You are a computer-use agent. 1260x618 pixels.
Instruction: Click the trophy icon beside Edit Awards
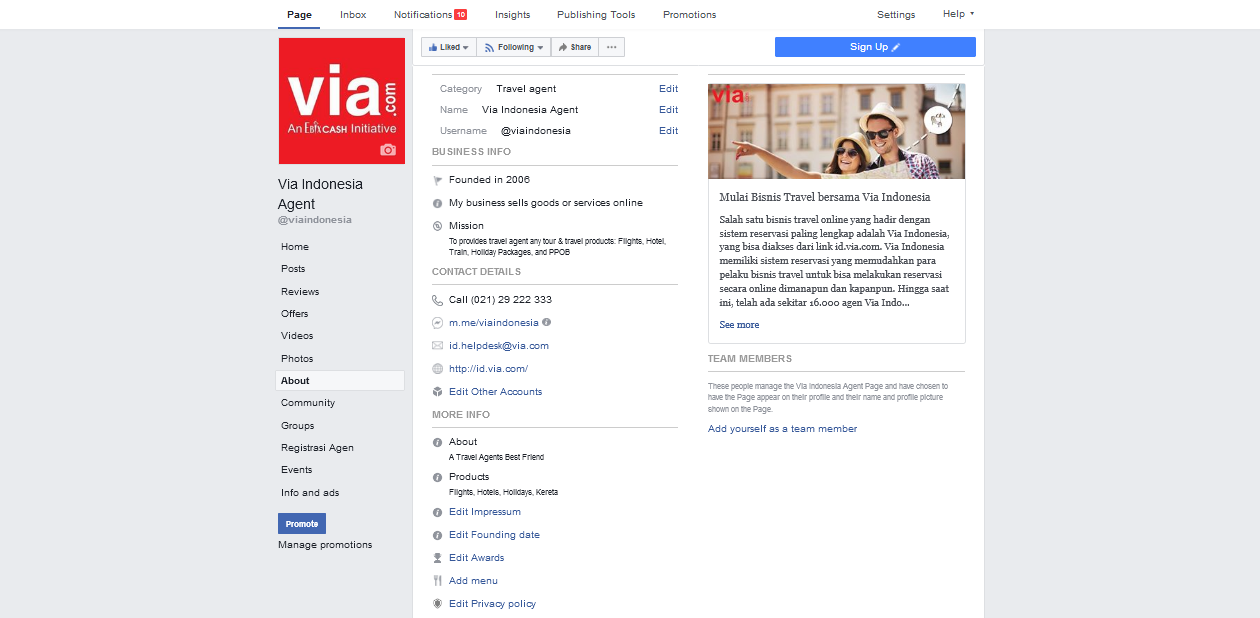(x=437, y=558)
